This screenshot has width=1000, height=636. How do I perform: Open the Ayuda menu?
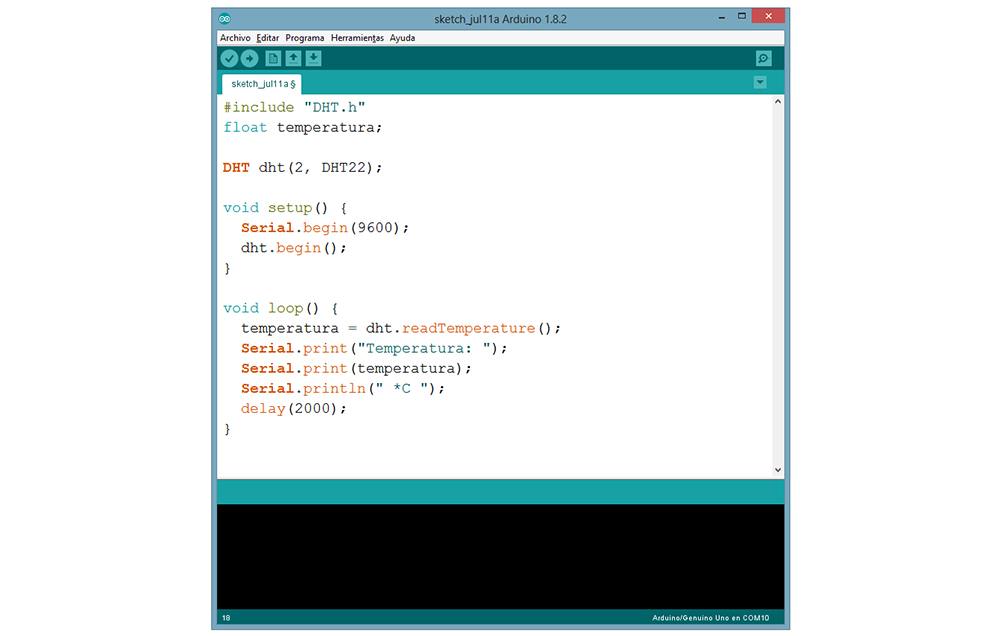(x=402, y=38)
